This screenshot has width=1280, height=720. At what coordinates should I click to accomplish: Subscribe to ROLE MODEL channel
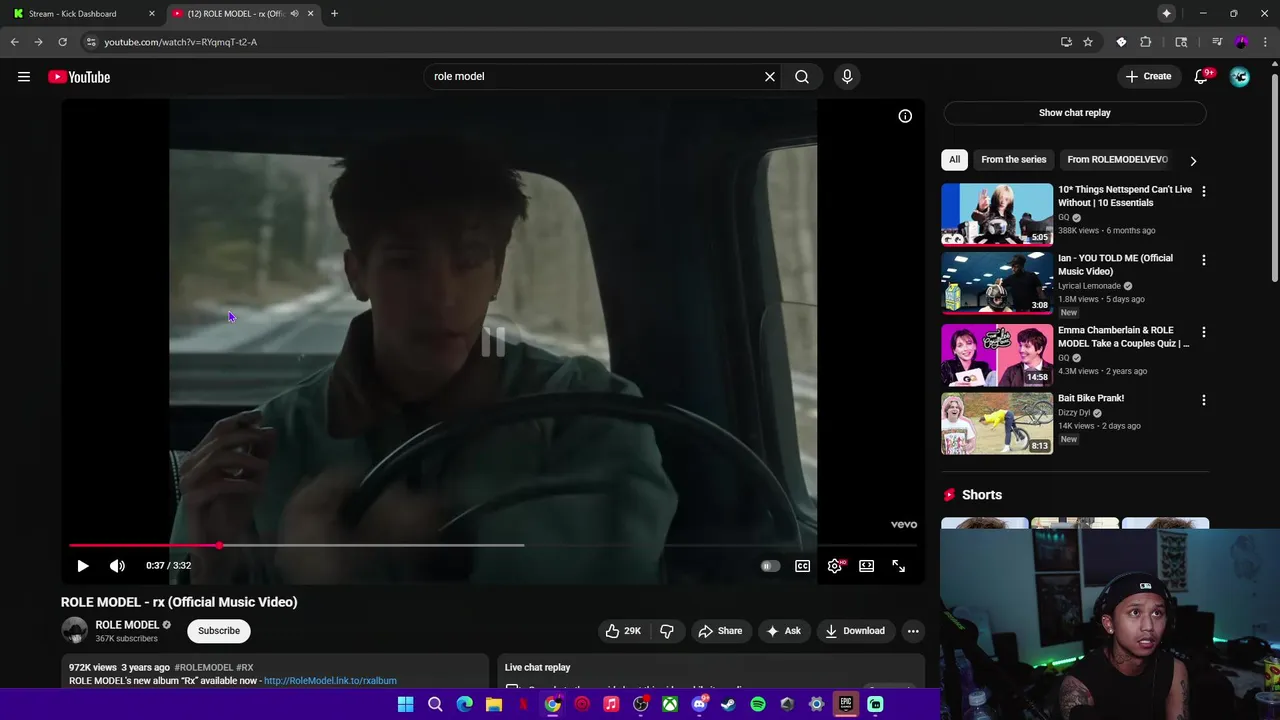click(x=219, y=631)
